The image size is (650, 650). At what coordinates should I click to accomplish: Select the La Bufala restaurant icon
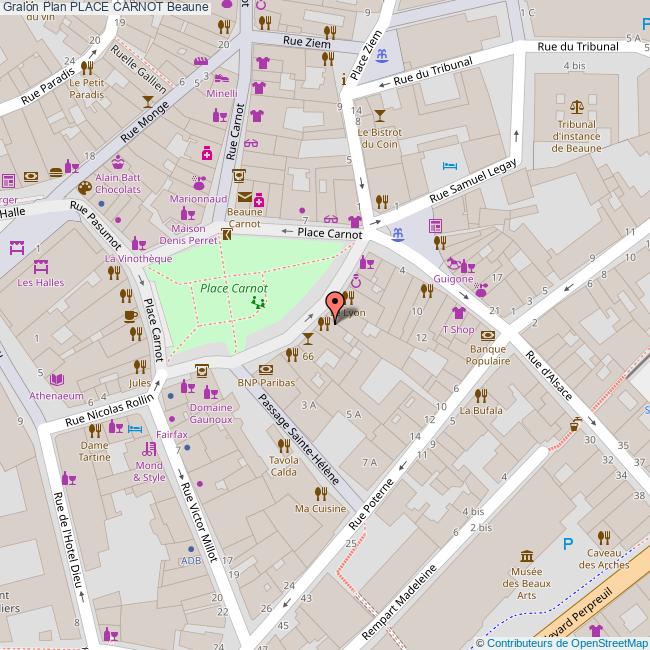481,394
